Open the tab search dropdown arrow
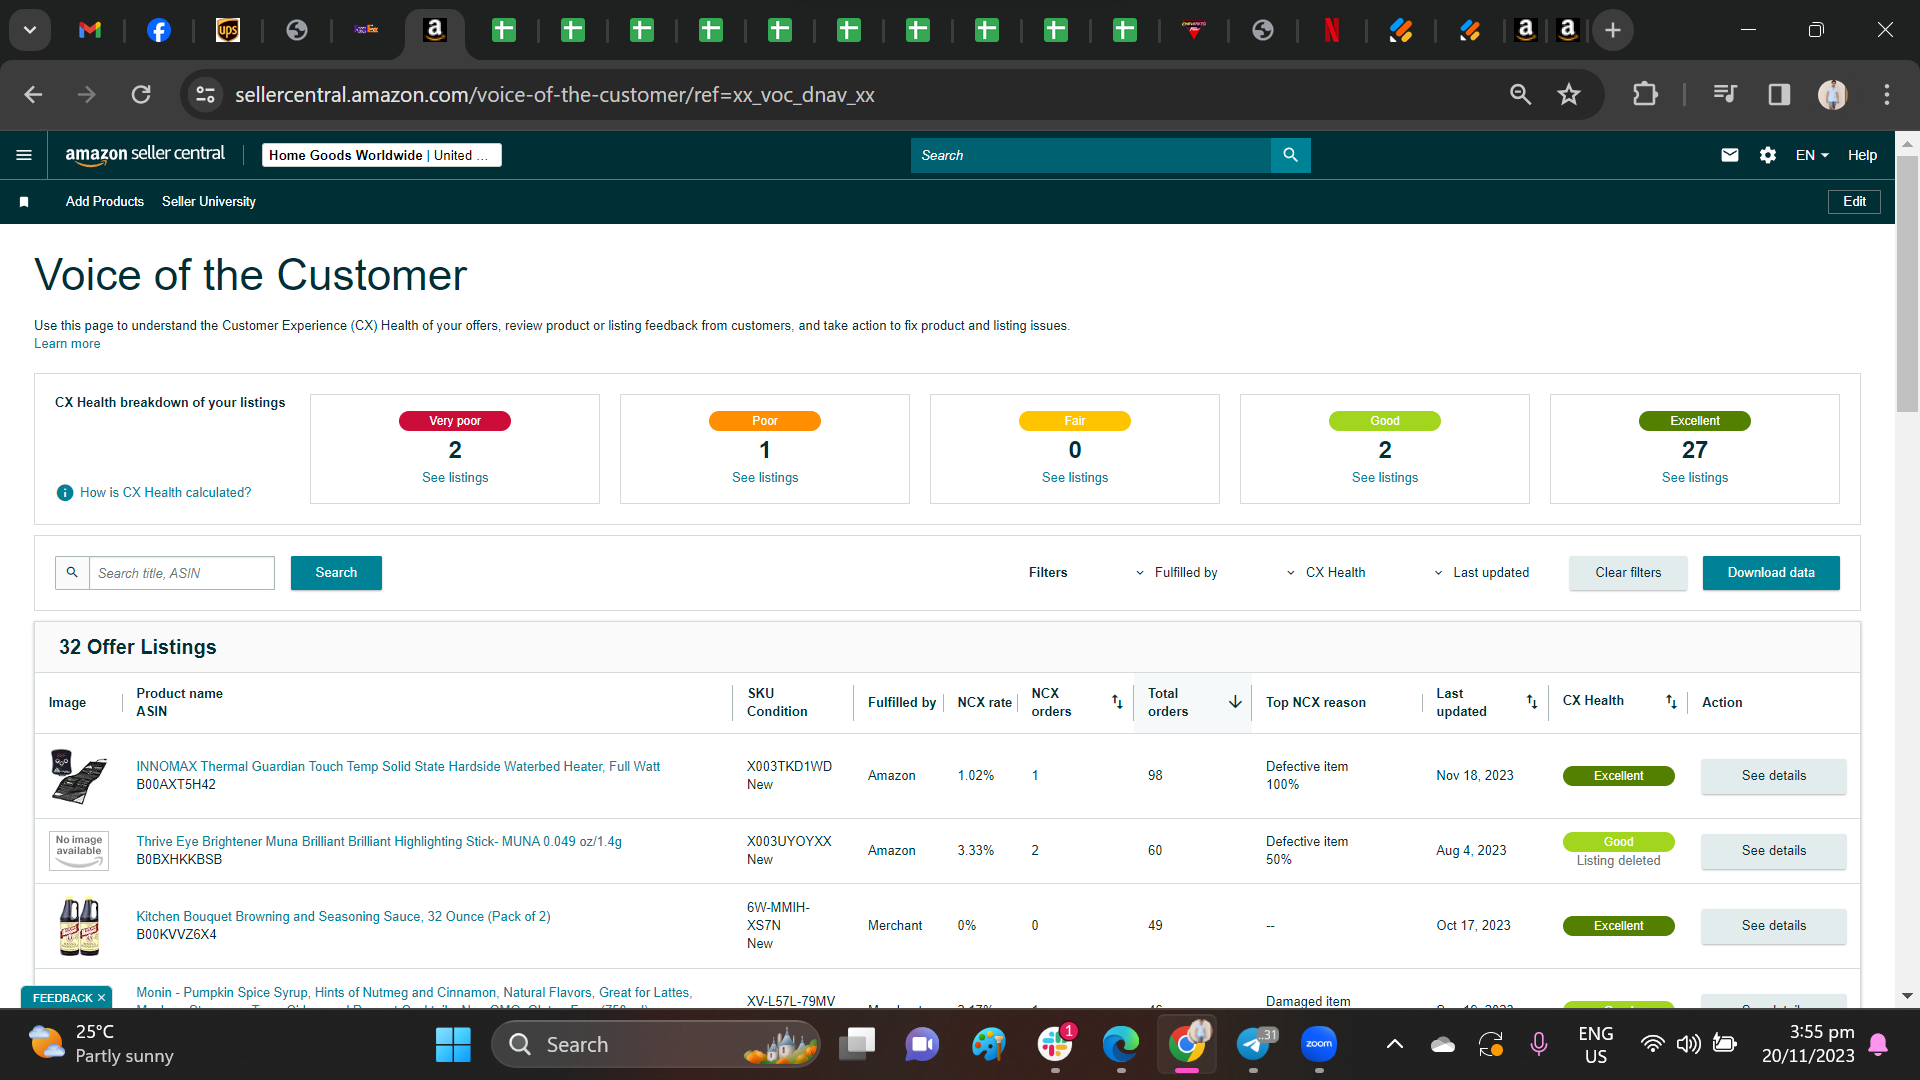The width and height of the screenshot is (1920, 1080). 30,30
